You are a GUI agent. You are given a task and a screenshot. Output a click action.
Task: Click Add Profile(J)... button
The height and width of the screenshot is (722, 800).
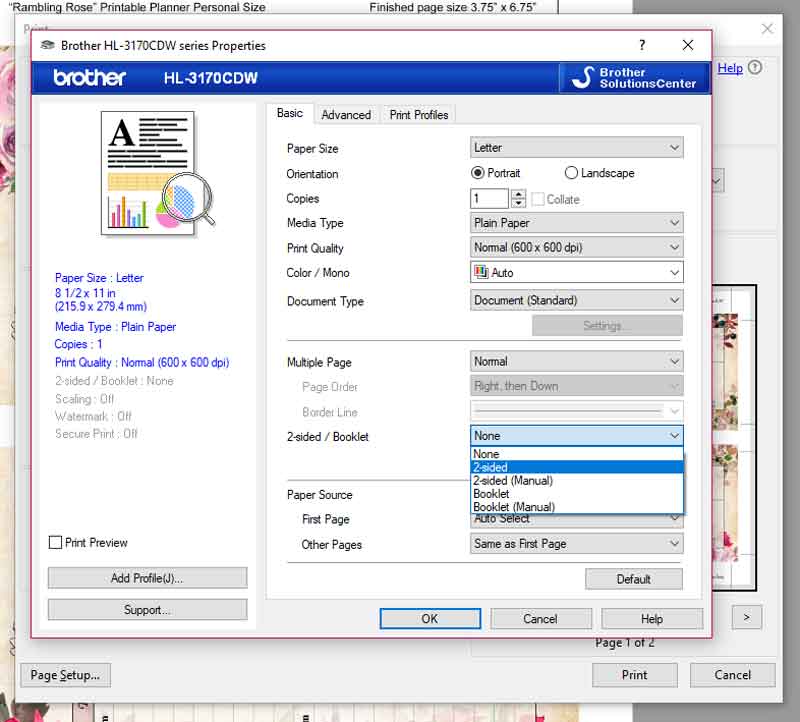147,578
